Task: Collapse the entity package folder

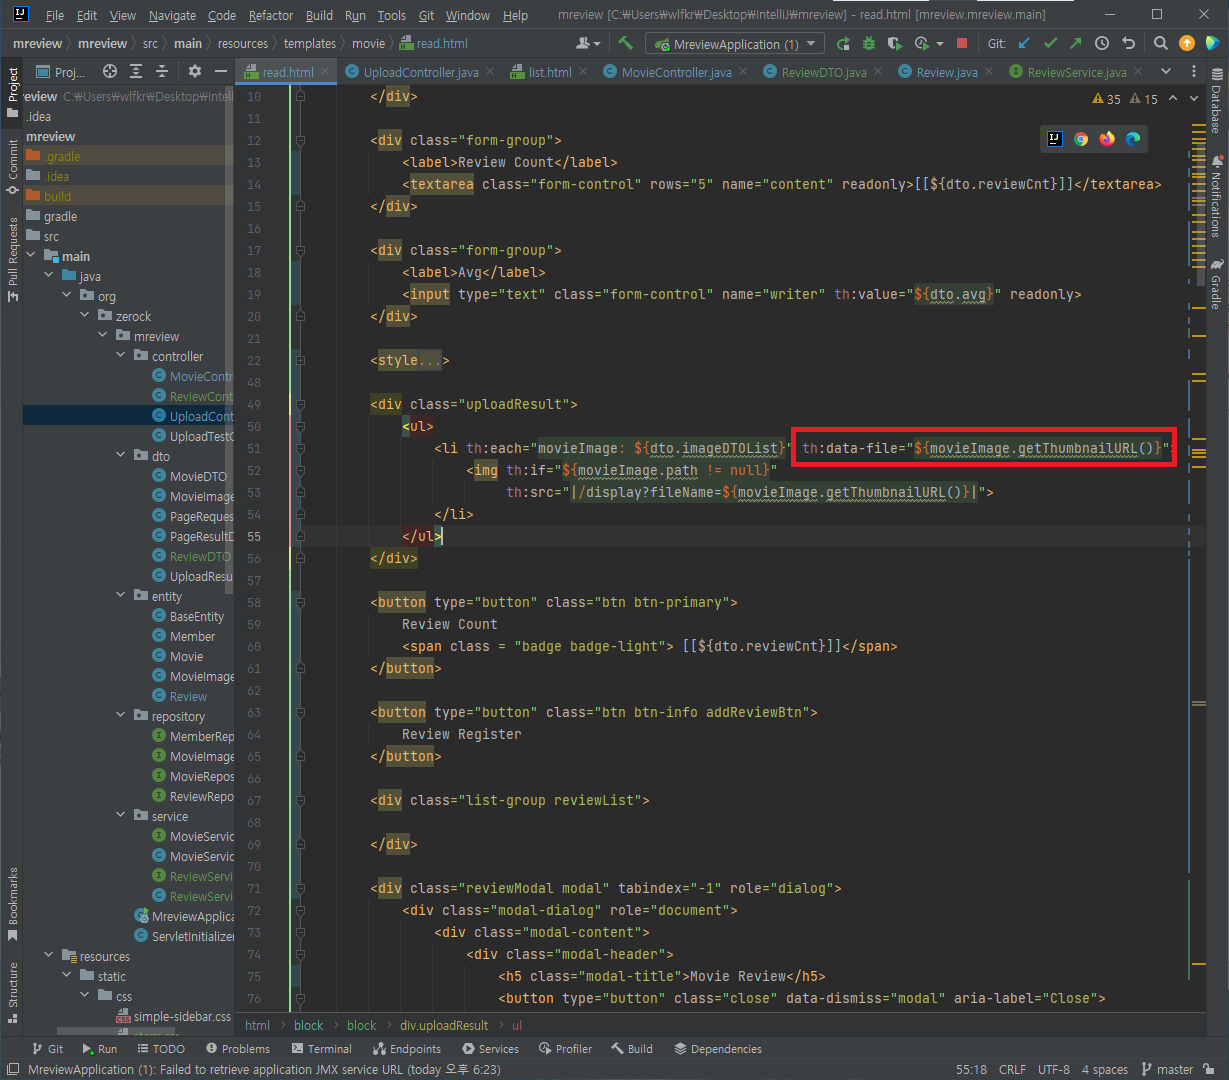Action: tap(122, 596)
